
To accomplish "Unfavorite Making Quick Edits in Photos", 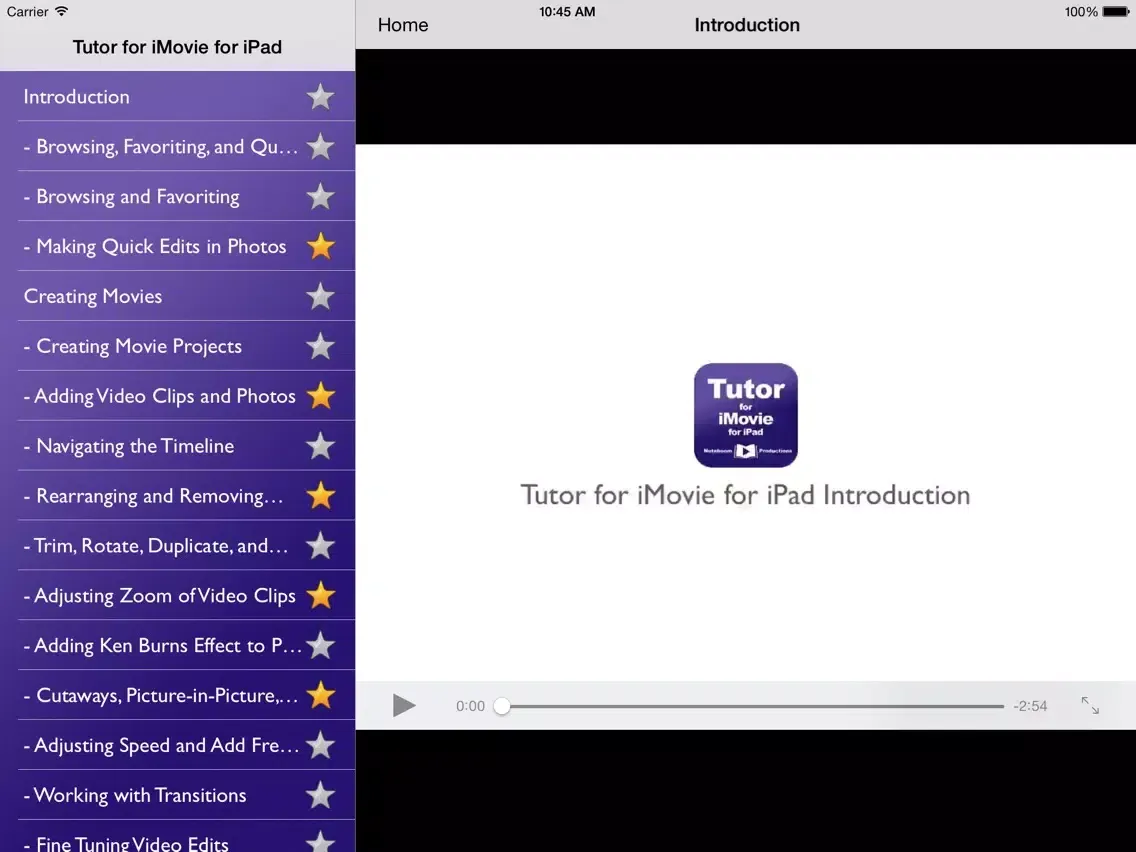I will point(320,246).
